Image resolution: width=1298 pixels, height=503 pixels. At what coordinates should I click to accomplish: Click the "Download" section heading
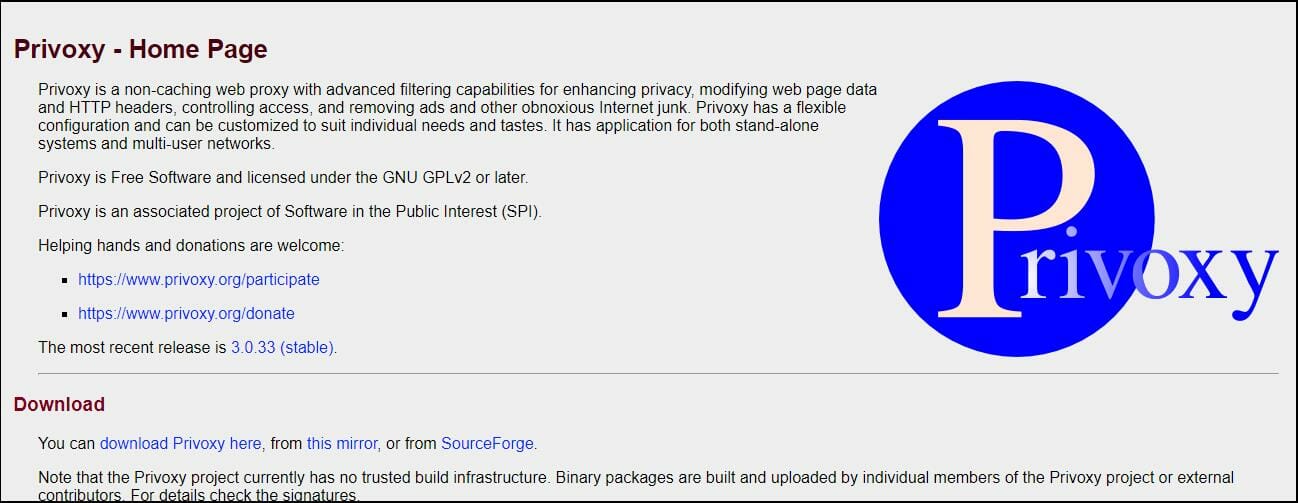(59, 404)
